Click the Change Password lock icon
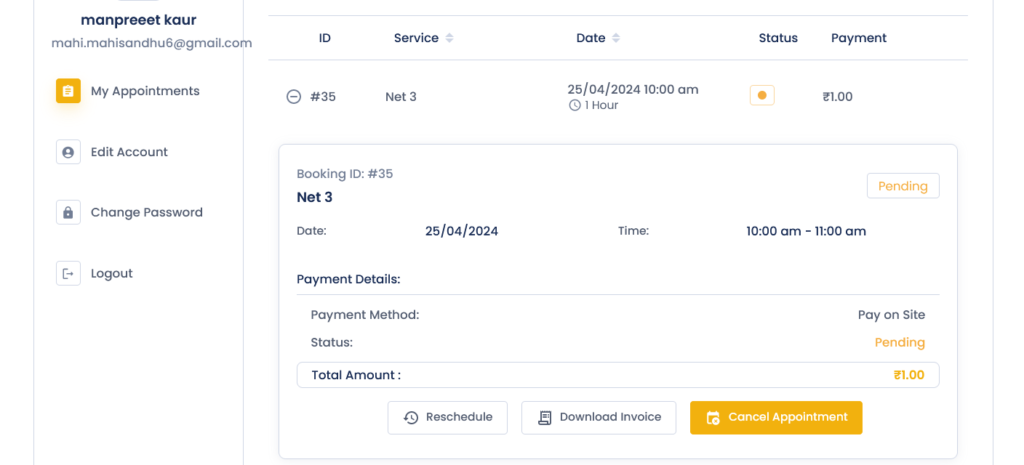The image size is (1024, 465). click(x=68, y=212)
